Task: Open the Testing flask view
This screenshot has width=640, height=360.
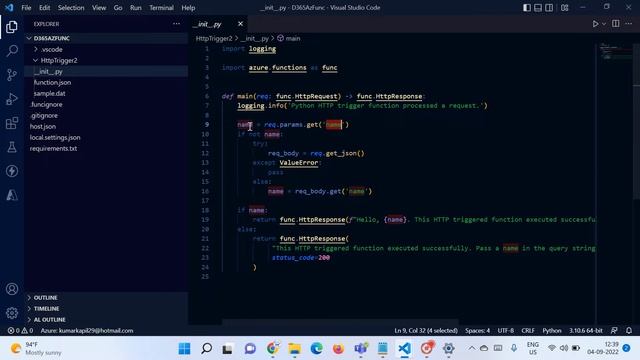Action: click(12, 147)
